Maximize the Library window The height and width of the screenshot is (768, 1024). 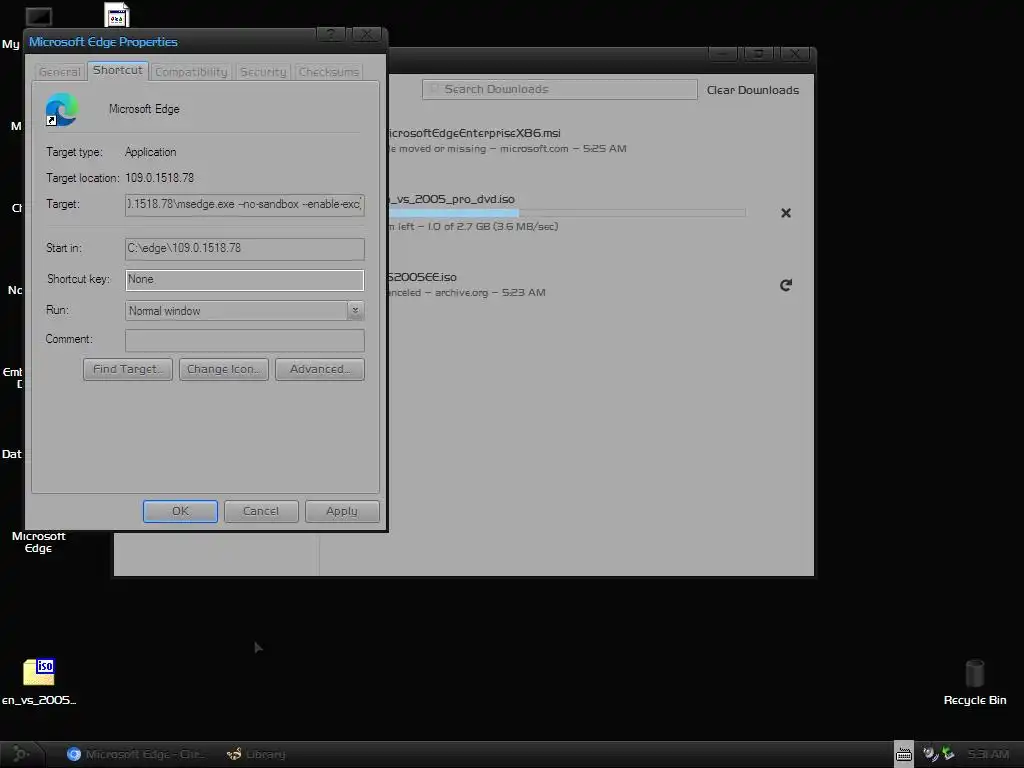pyautogui.click(x=759, y=54)
